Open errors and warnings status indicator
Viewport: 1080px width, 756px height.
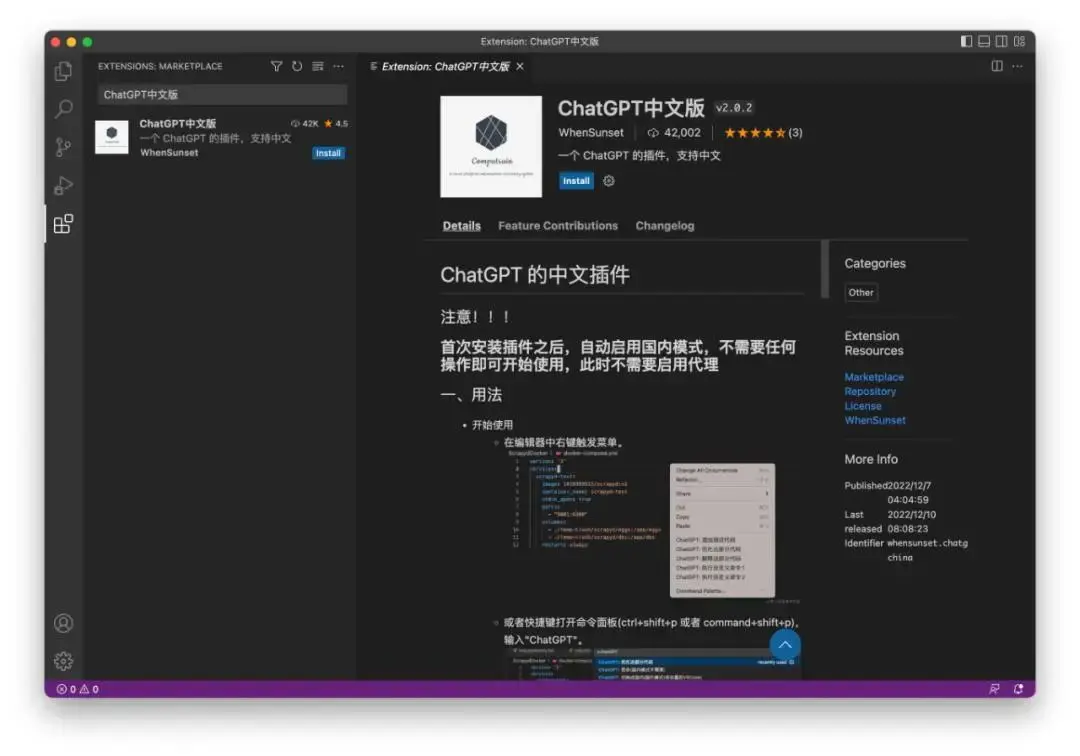(78, 689)
